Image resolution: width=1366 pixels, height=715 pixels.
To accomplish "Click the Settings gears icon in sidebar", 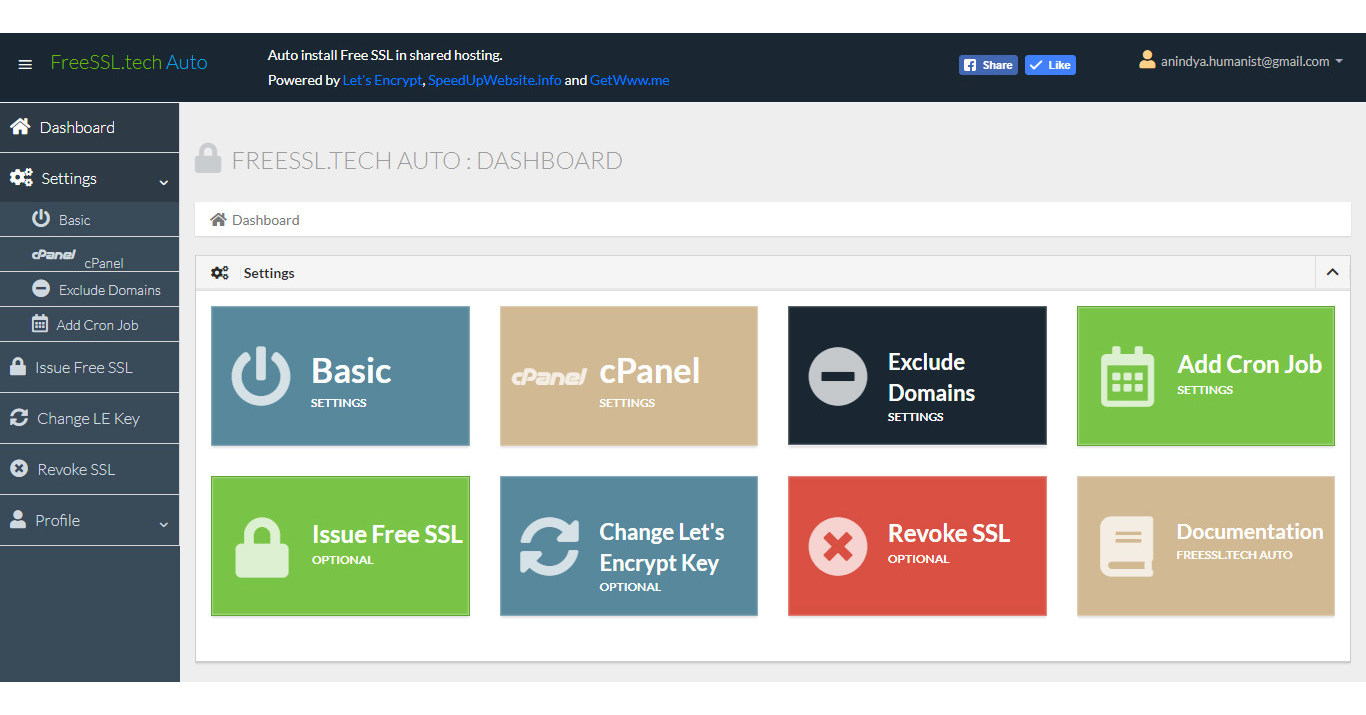I will (x=21, y=178).
